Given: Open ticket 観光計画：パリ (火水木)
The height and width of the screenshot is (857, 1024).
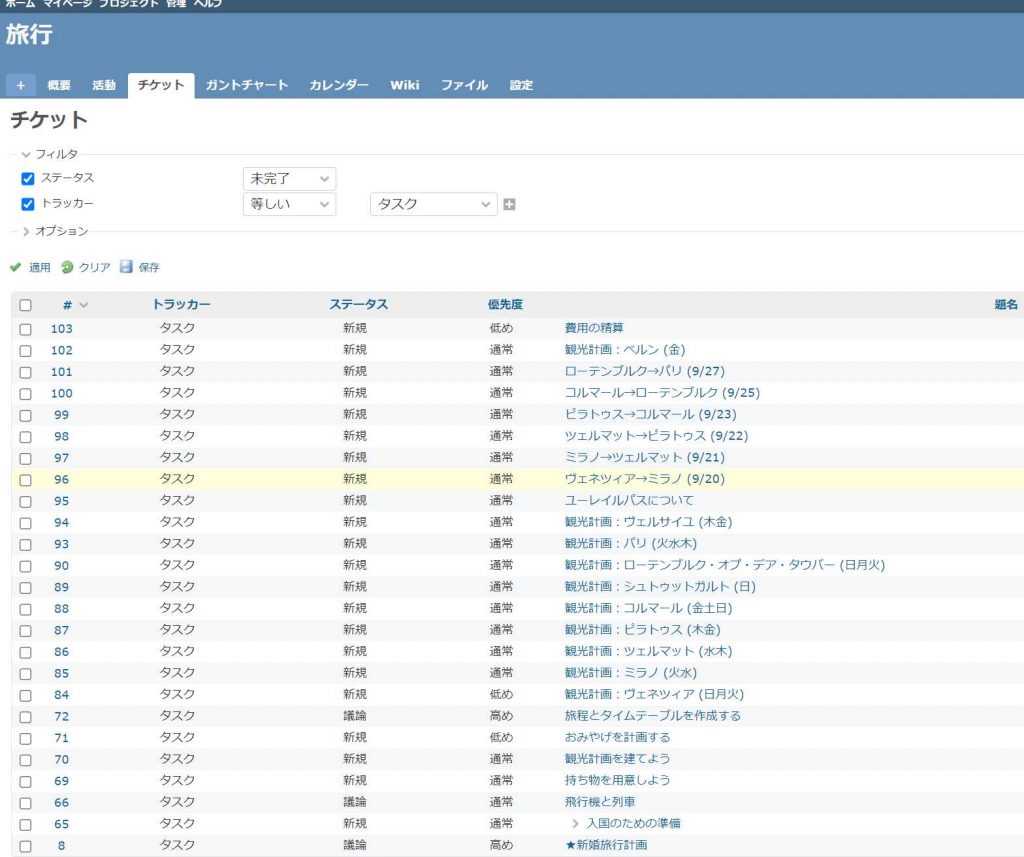Looking at the screenshot, I should pos(631,543).
